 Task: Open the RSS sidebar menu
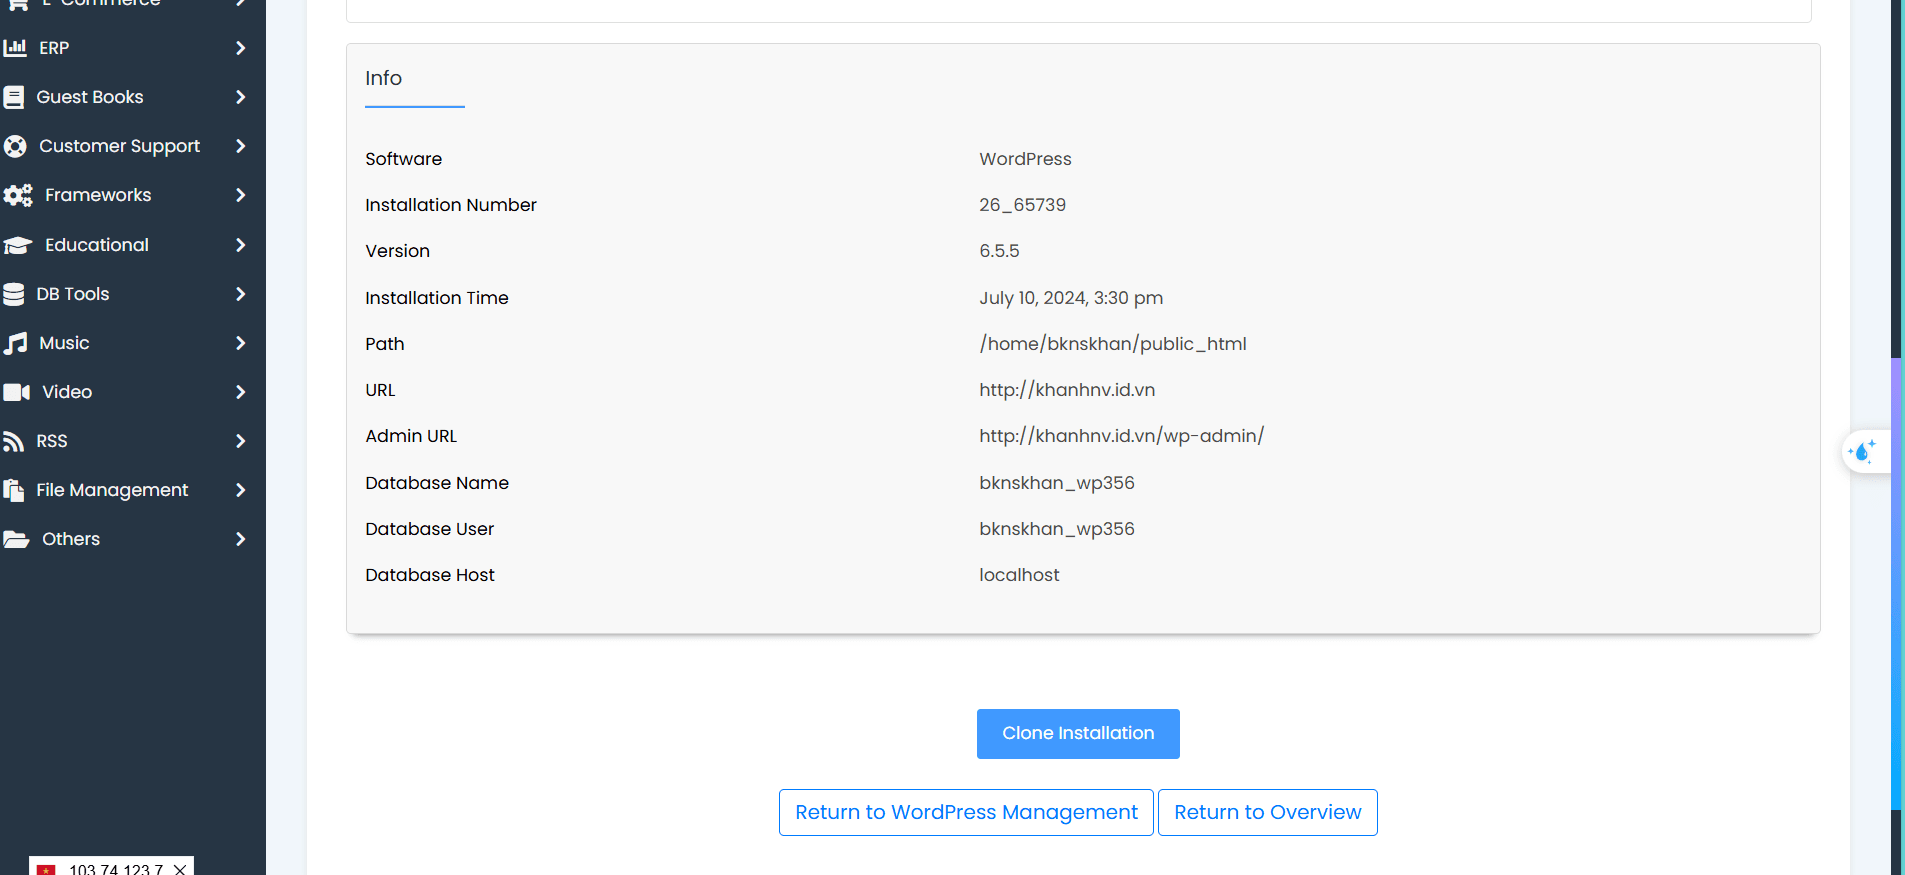132,441
